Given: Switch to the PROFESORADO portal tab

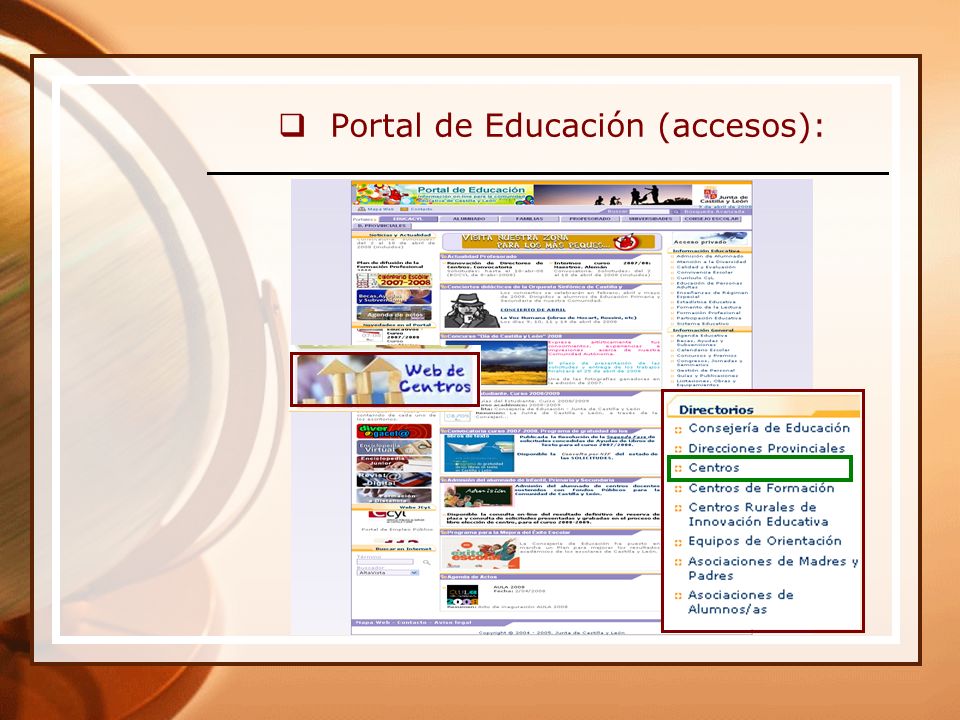Looking at the screenshot, I should coord(590,219).
